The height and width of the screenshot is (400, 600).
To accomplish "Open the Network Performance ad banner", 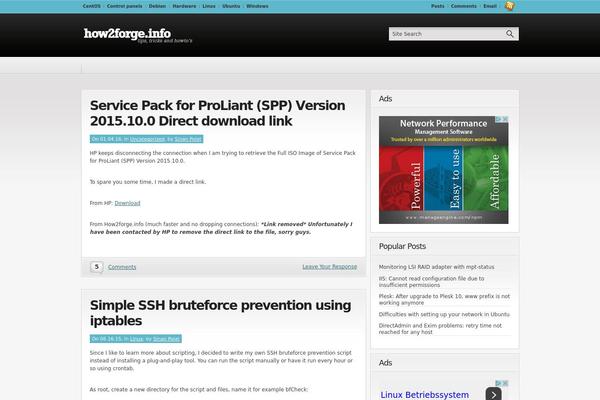I will [x=443, y=170].
